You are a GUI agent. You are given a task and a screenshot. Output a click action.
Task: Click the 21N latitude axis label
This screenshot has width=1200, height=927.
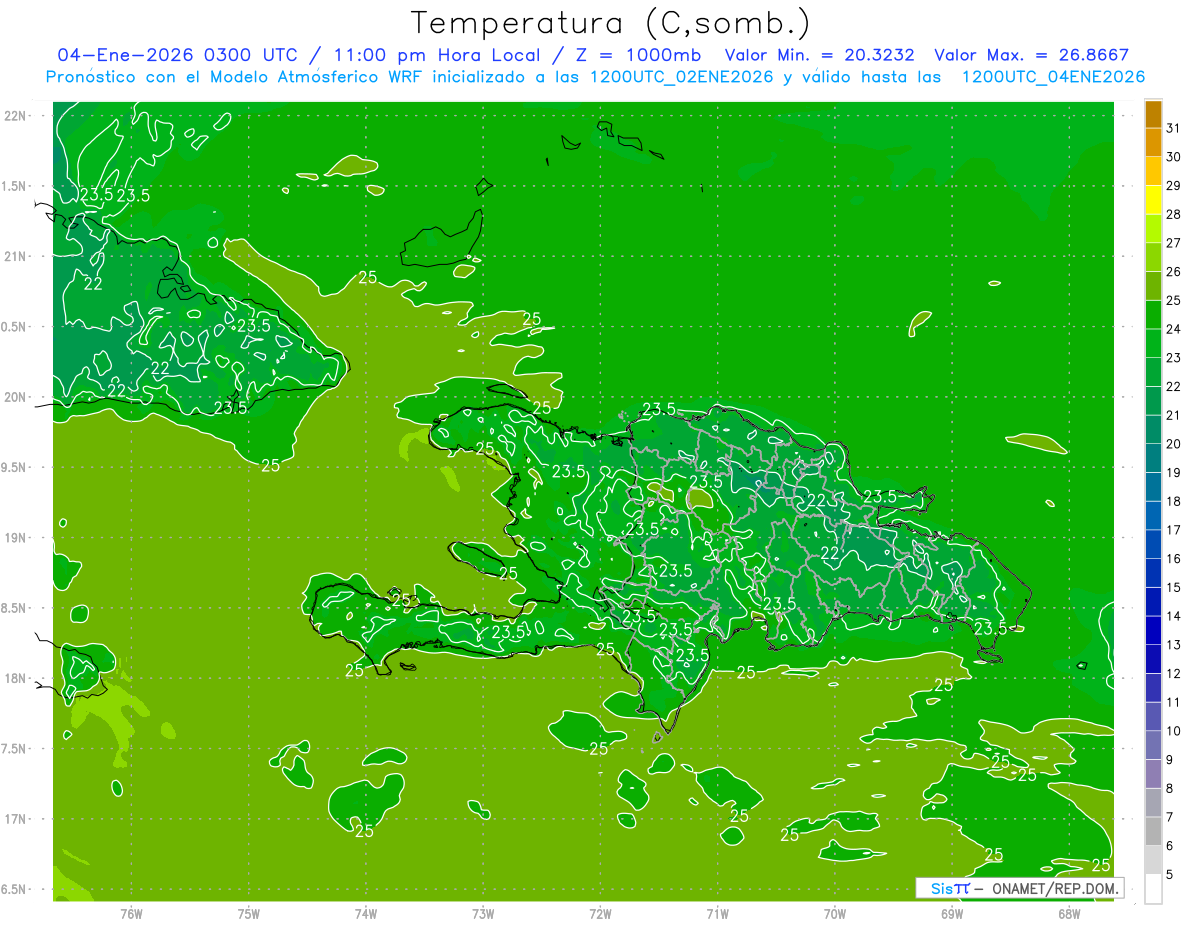tap(15, 257)
